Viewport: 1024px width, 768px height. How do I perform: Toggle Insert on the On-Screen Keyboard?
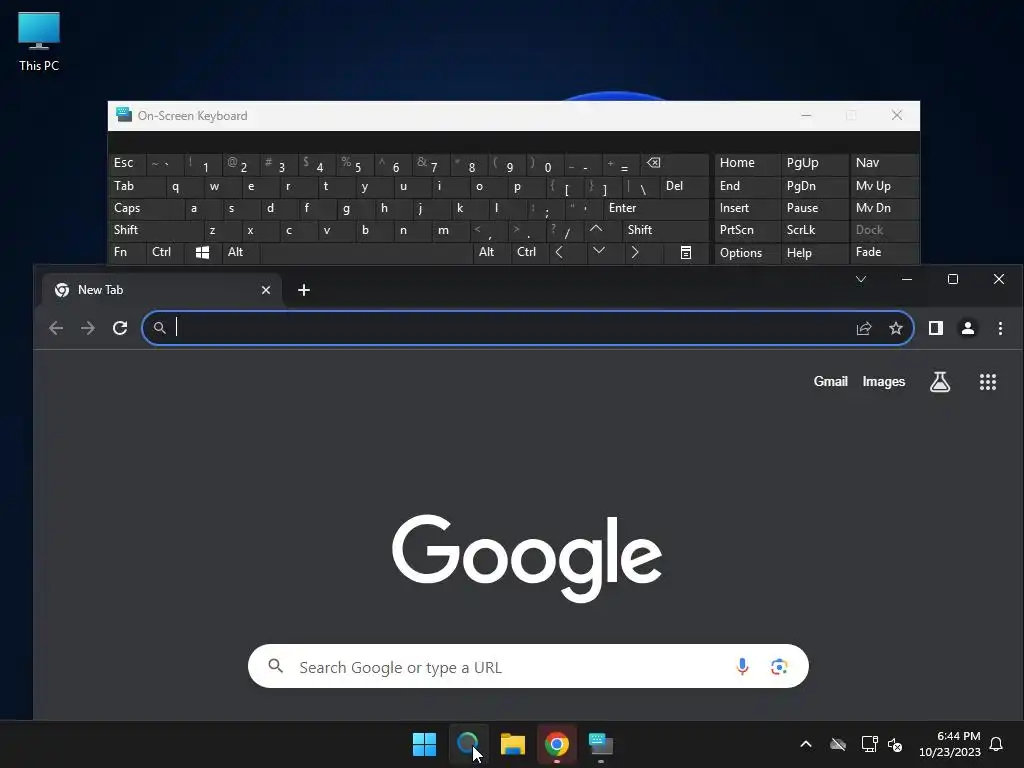click(747, 208)
